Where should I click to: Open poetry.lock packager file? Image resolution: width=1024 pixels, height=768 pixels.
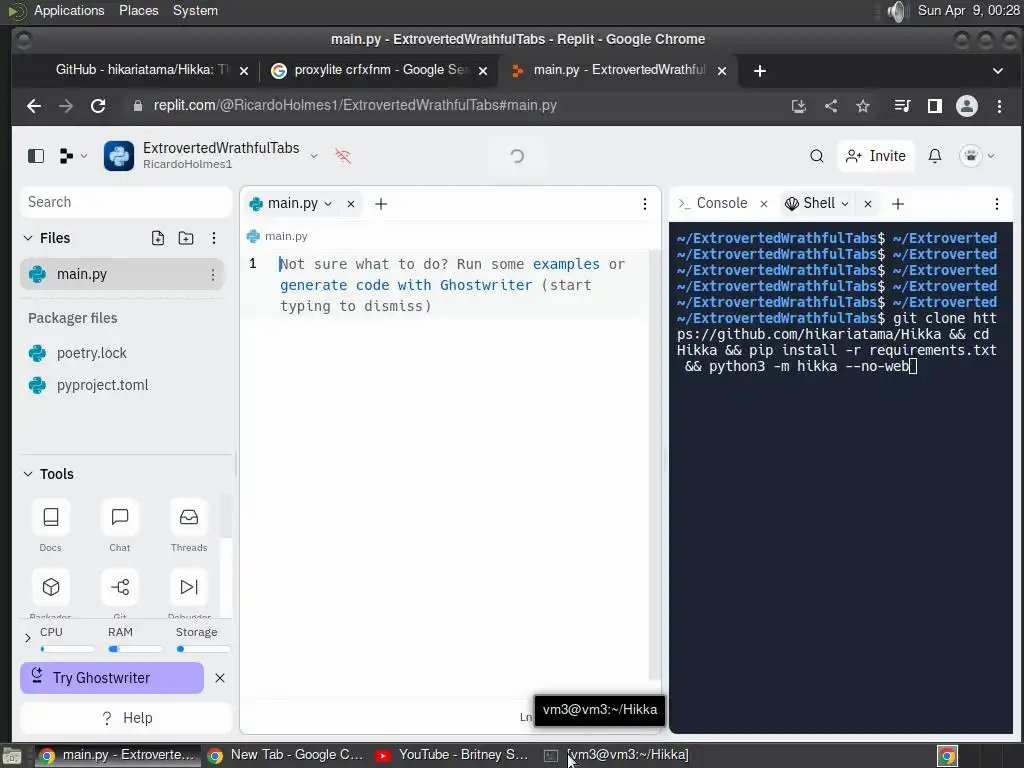point(91,353)
